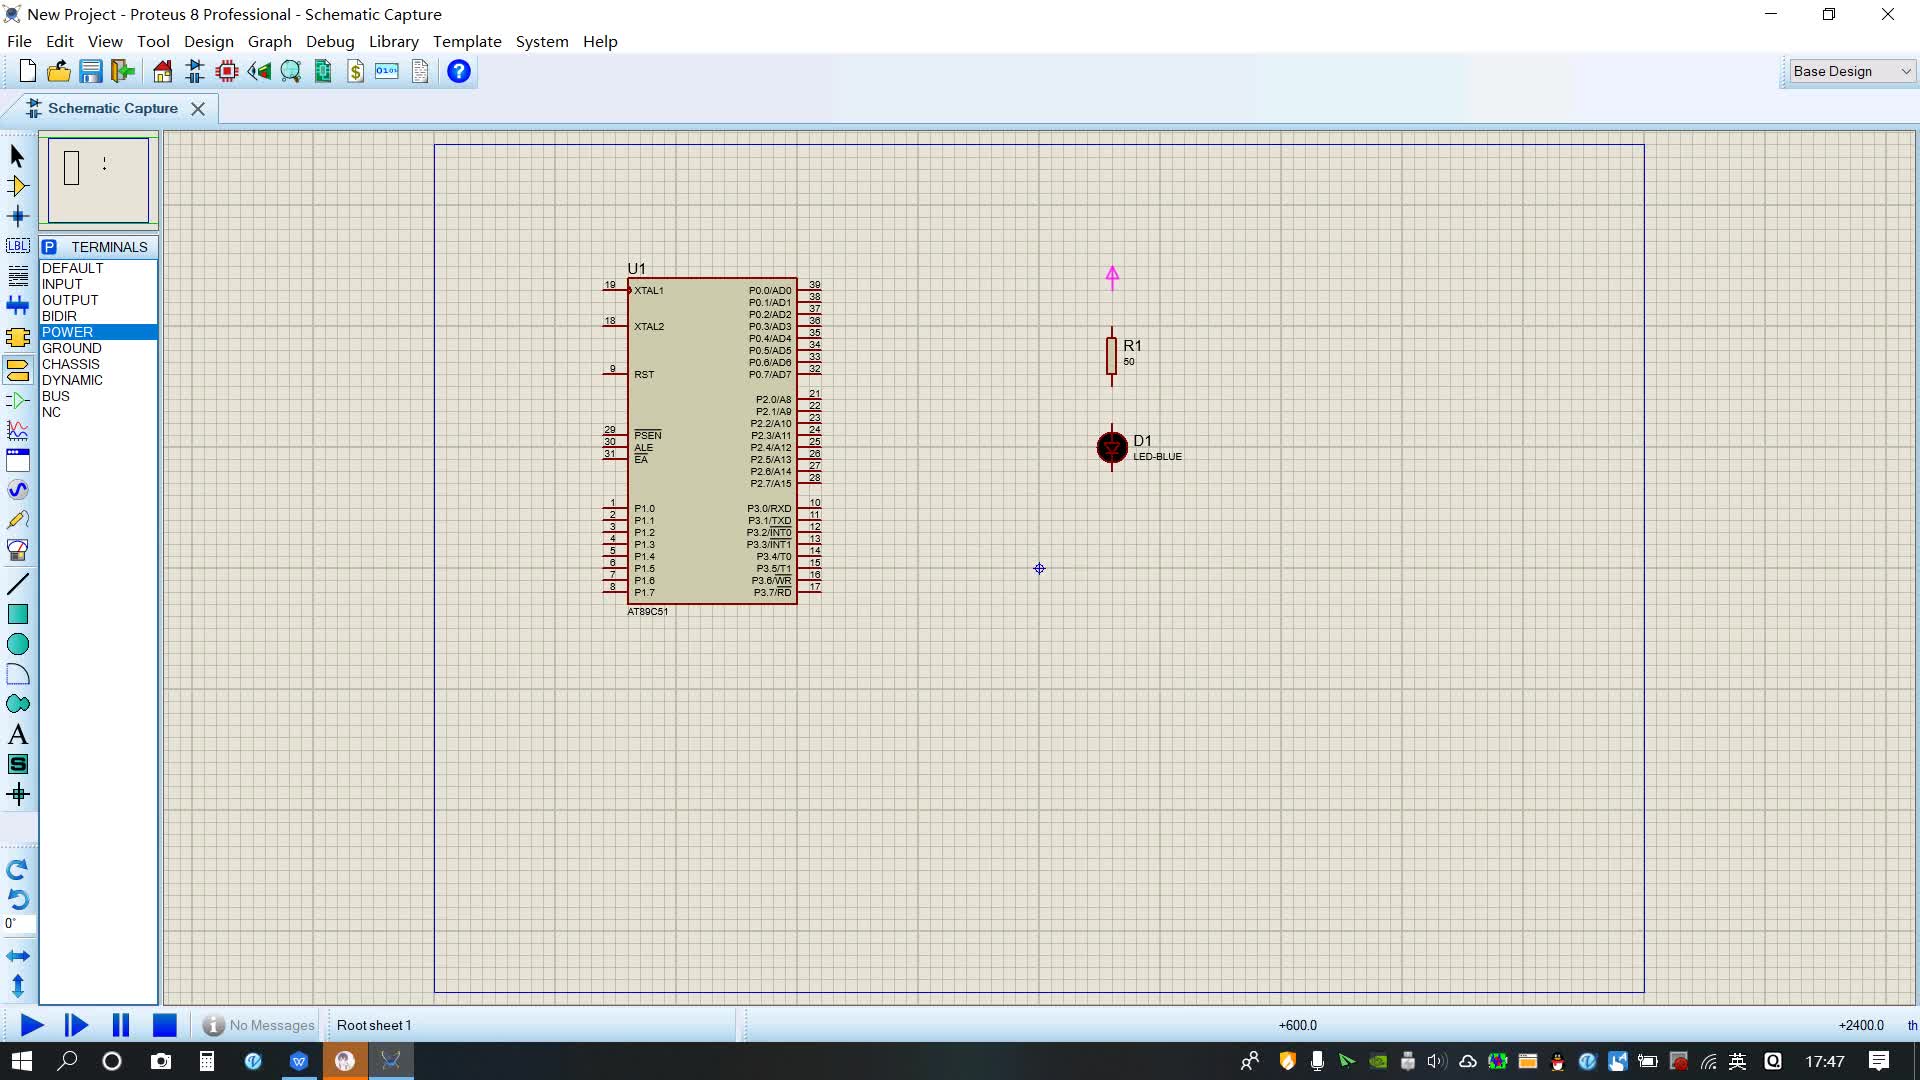Select the 2D Text tool
The image size is (1920, 1080).
(x=17, y=735)
